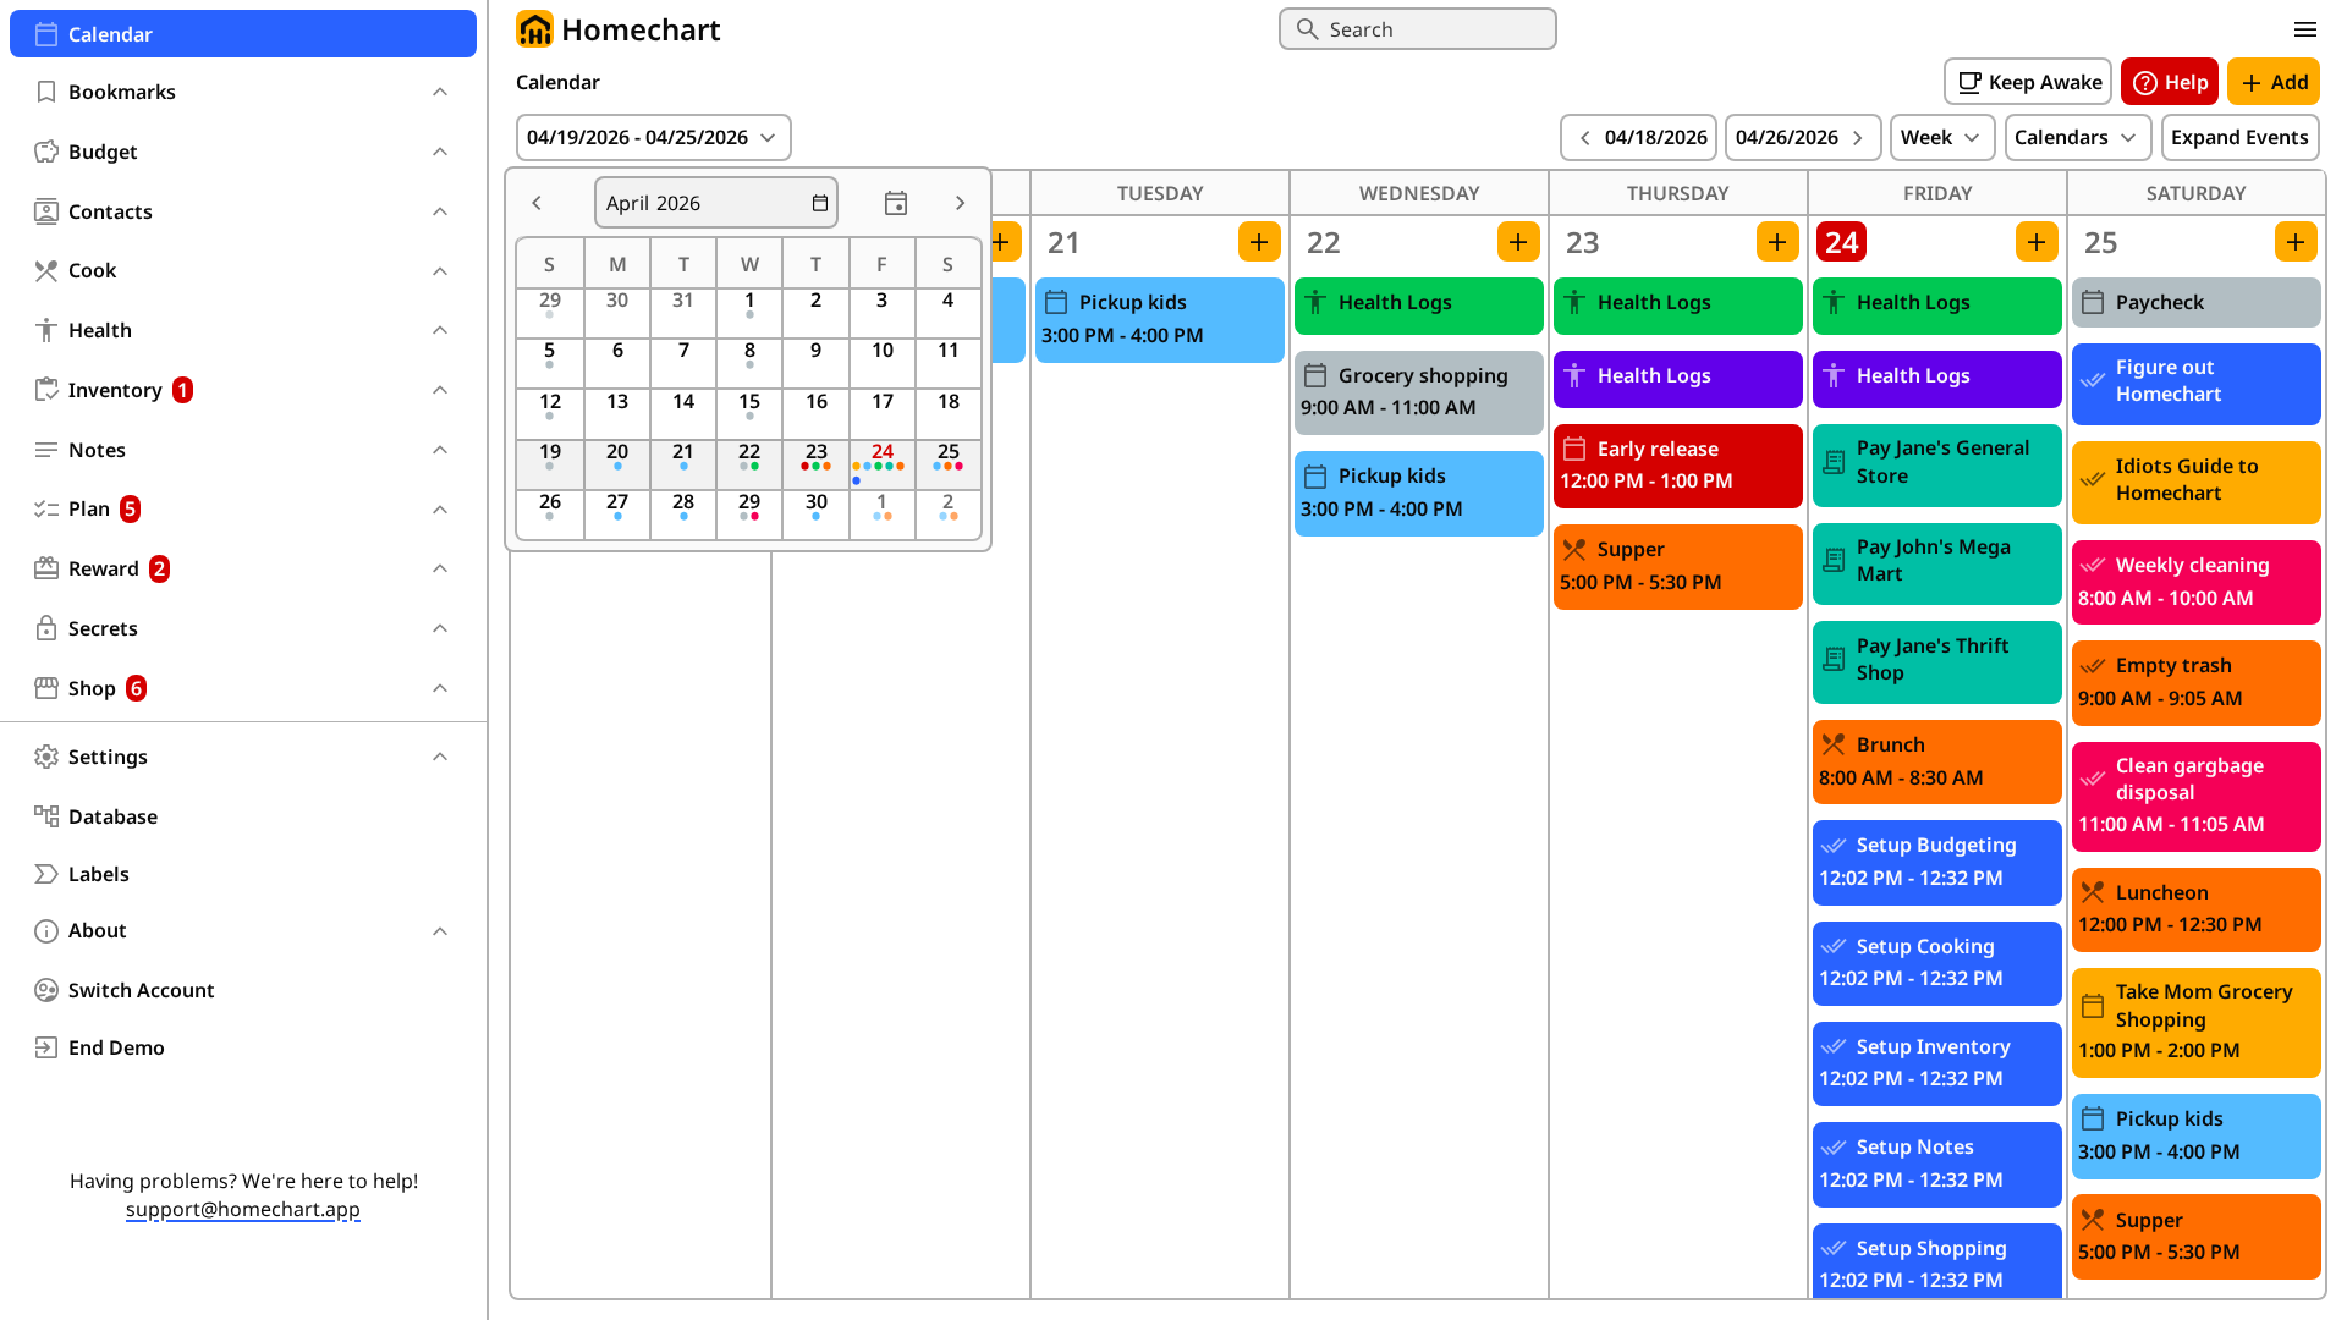Go to previous date 04/18/2026
2347x1320 pixels.
click(x=1639, y=137)
